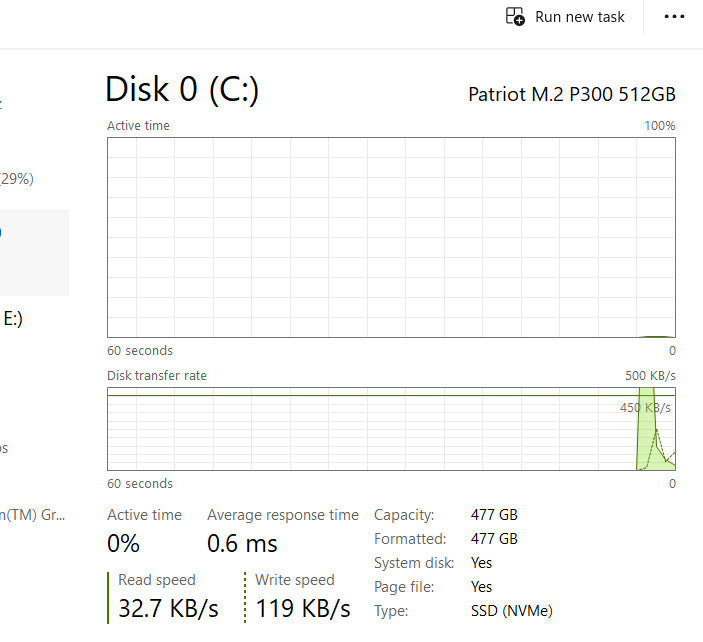
Task: Select the 32.7 KB/s read speed value
Action: pyautogui.click(x=168, y=607)
